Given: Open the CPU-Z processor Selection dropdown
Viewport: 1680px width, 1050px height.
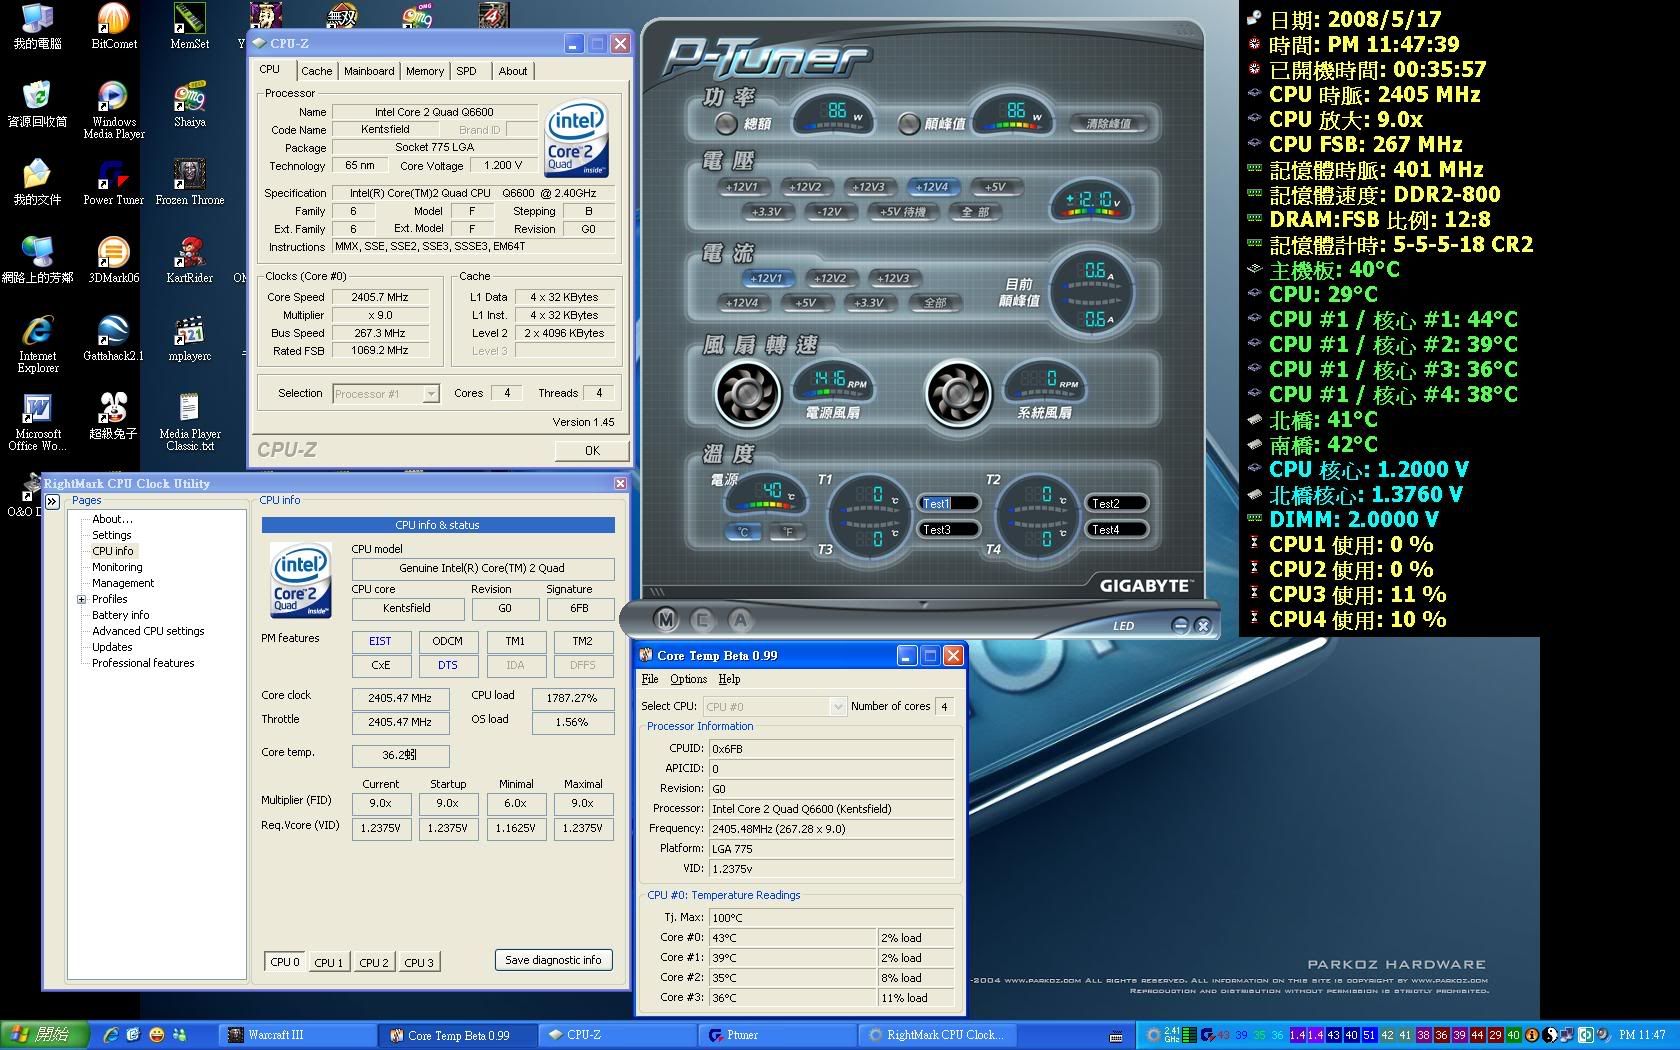Looking at the screenshot, I should click(431, 394).
